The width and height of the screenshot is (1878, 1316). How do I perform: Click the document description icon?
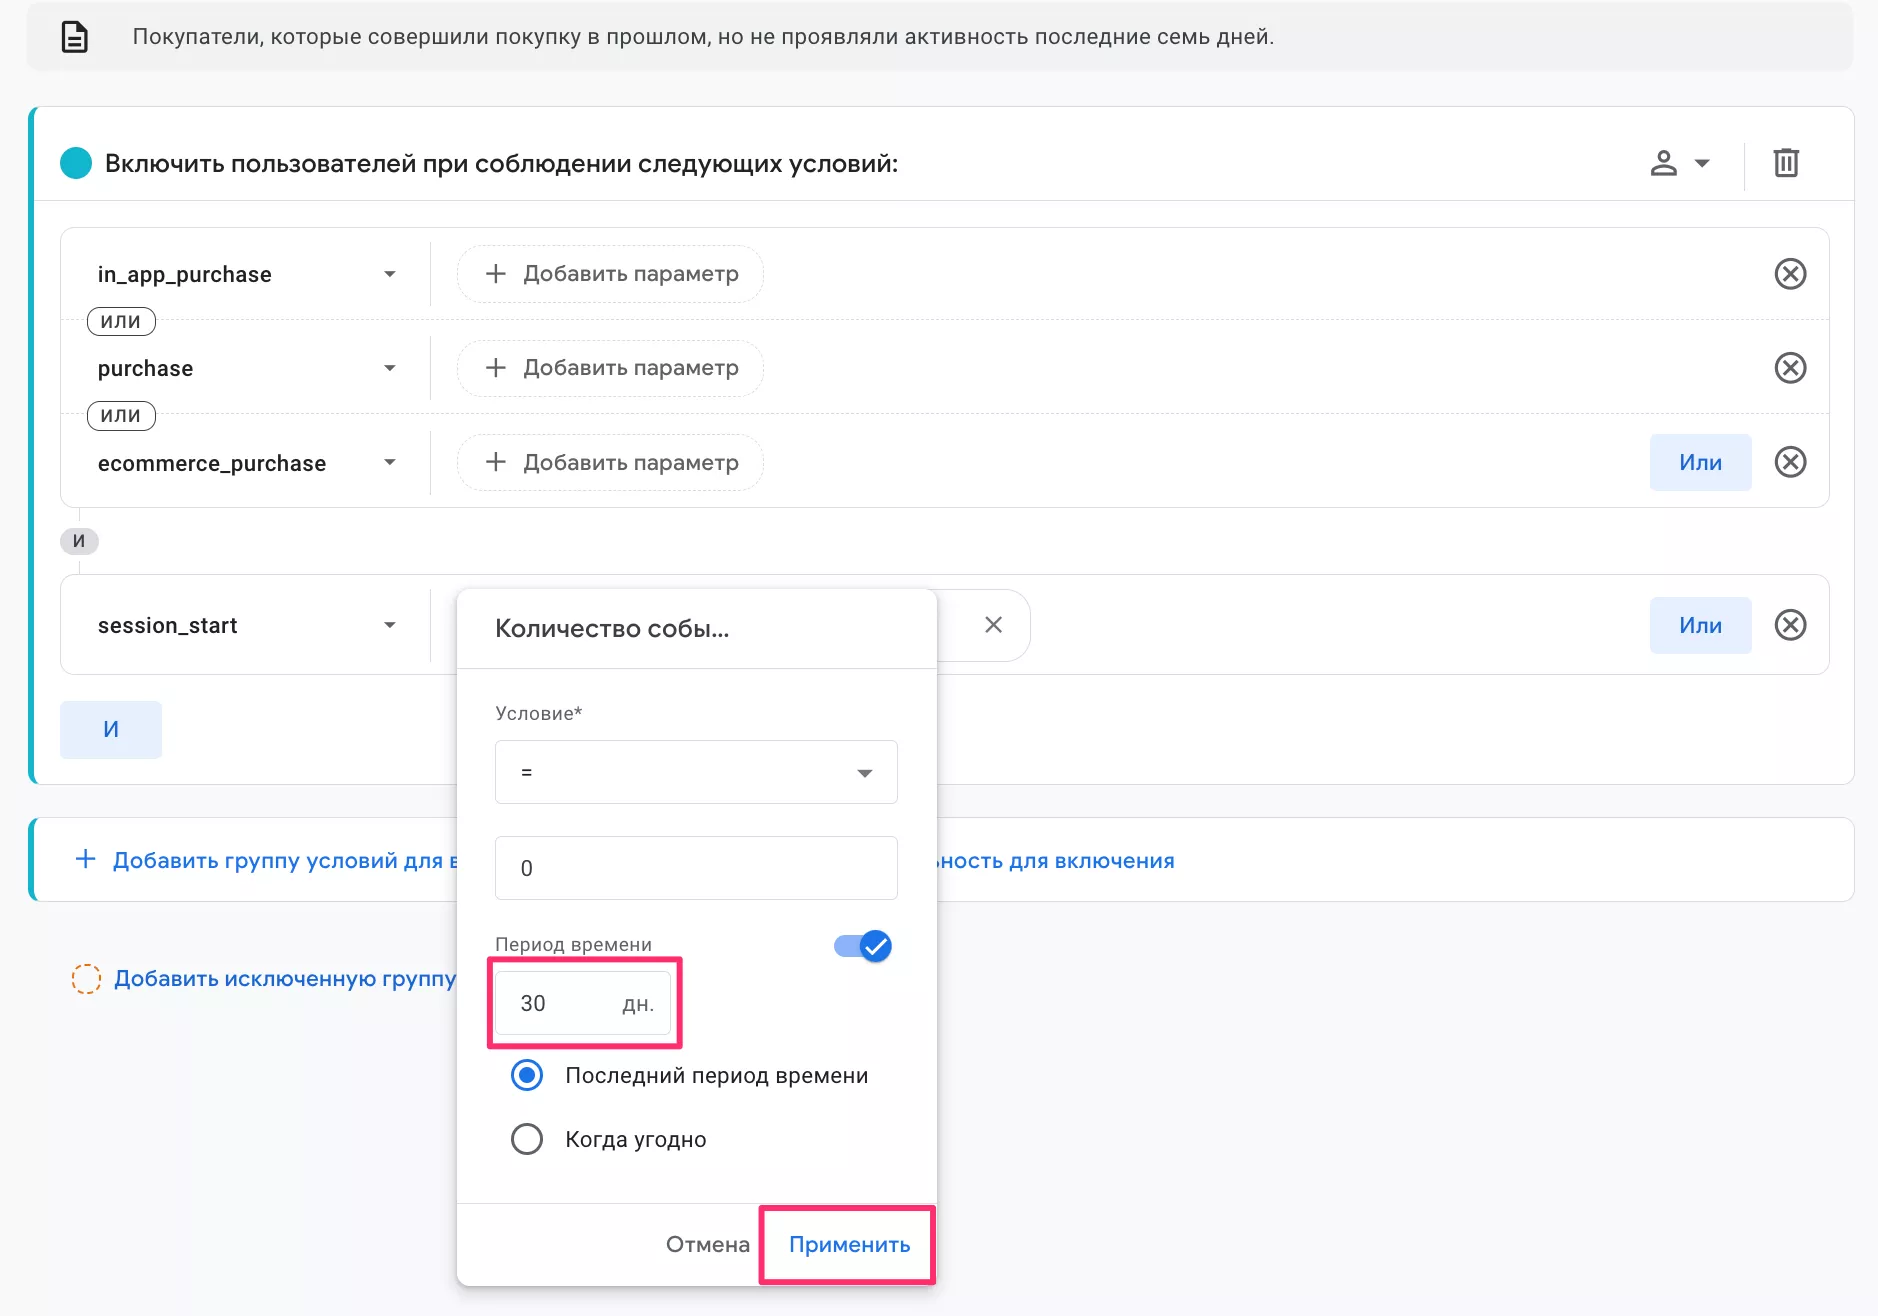click(x=75, y=37)
